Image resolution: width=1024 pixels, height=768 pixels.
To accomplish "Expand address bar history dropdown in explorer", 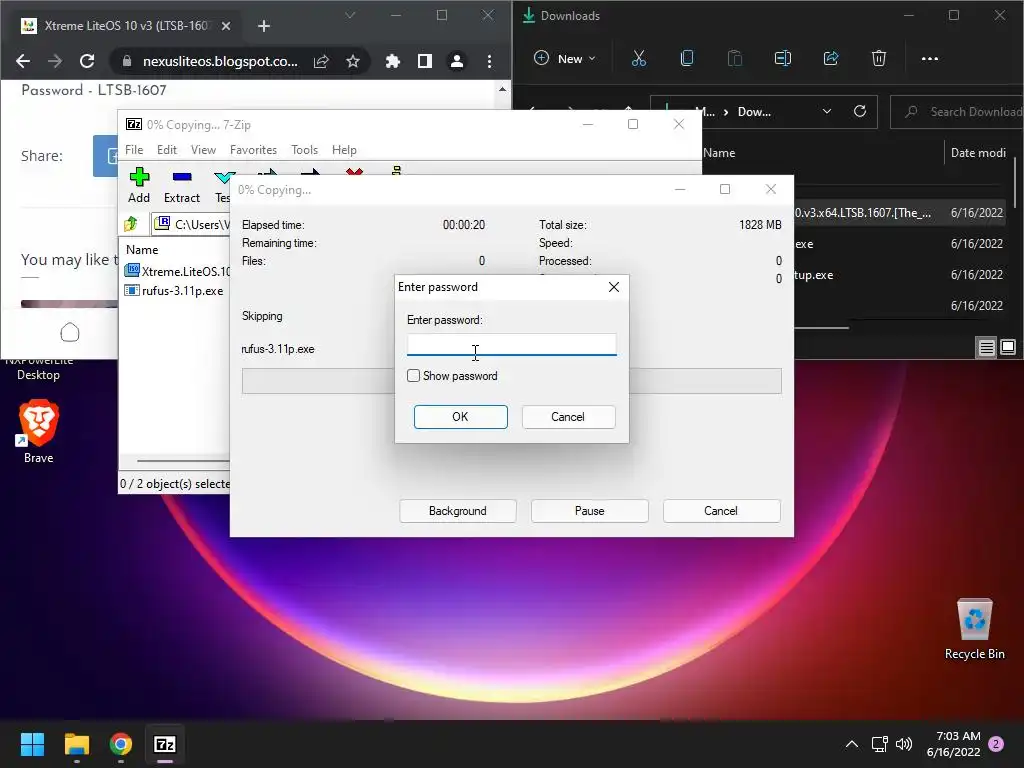I will click(x=827, y=112).
